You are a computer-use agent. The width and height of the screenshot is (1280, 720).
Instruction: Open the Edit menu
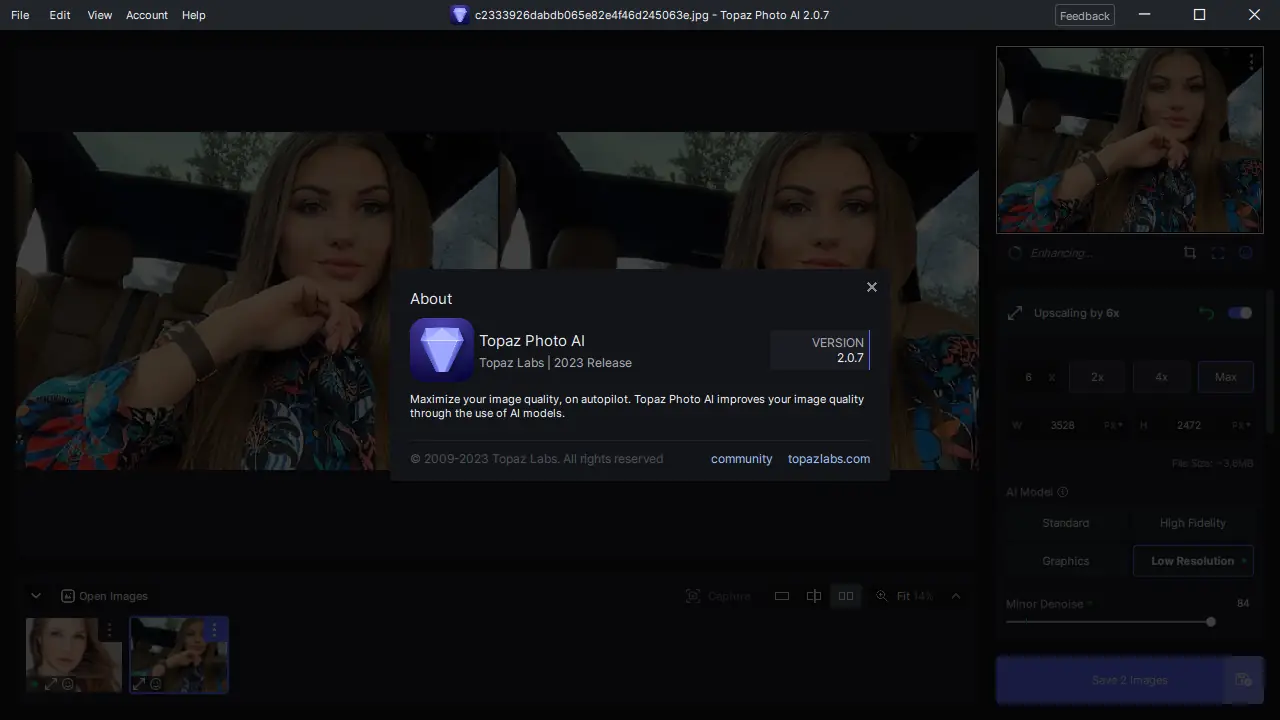tap(60, 15)
